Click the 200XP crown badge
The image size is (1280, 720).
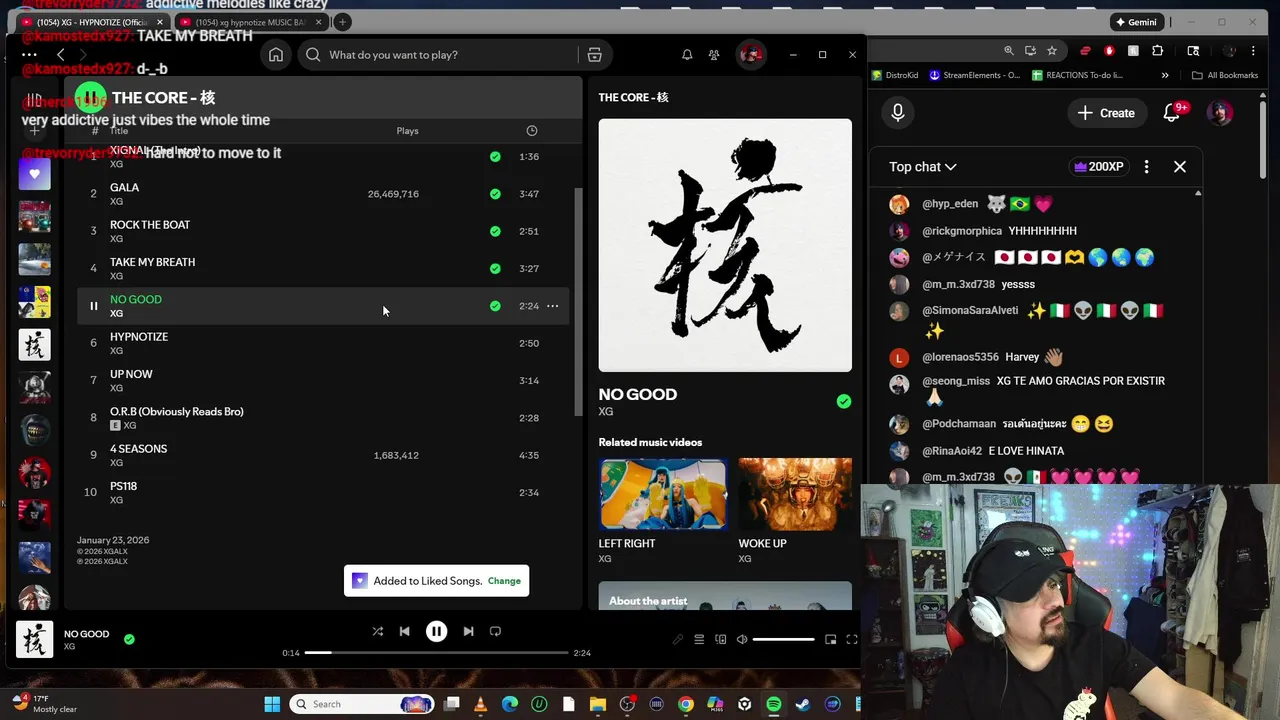1098,167
